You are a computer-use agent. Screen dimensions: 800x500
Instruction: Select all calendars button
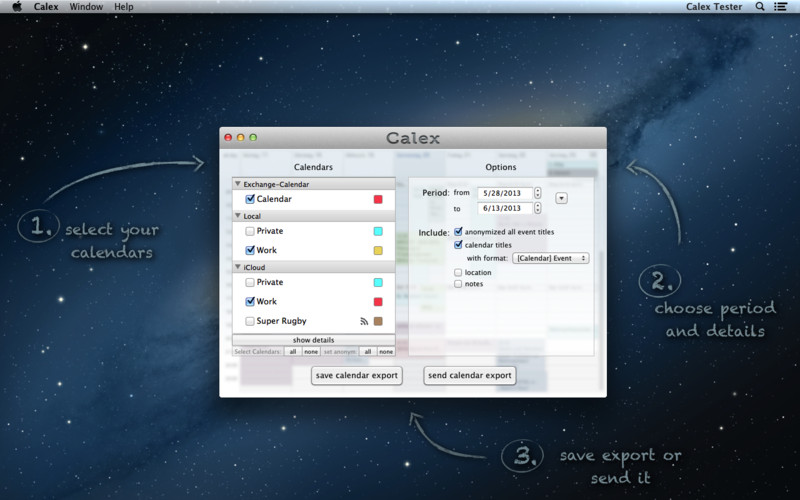pyautogui.click(x=293, y=352)
